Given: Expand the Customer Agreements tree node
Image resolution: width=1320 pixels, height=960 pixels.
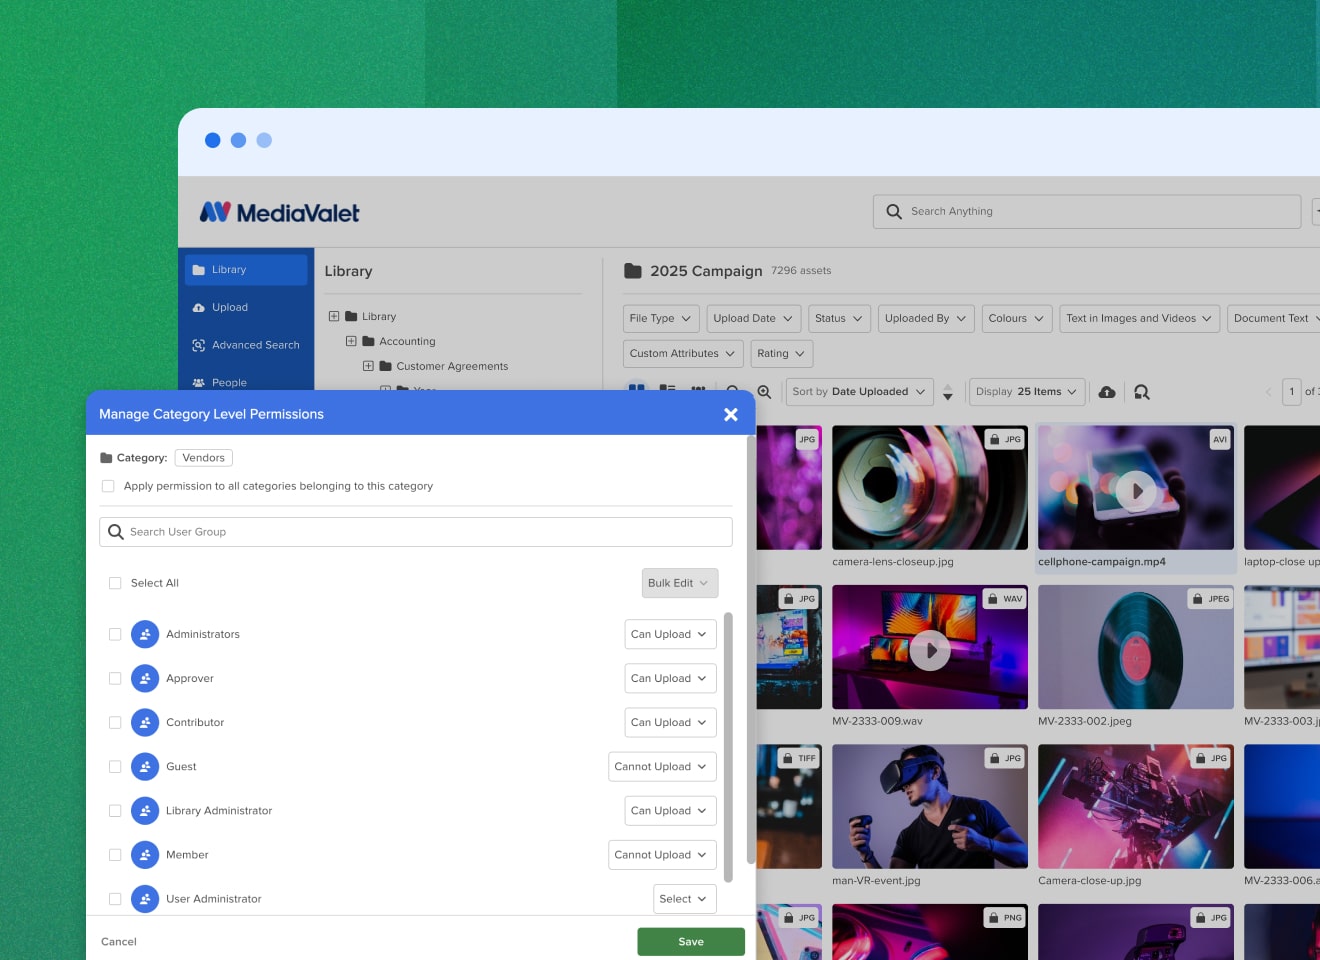Looking at the screenshot, I should tap(368, 366).
